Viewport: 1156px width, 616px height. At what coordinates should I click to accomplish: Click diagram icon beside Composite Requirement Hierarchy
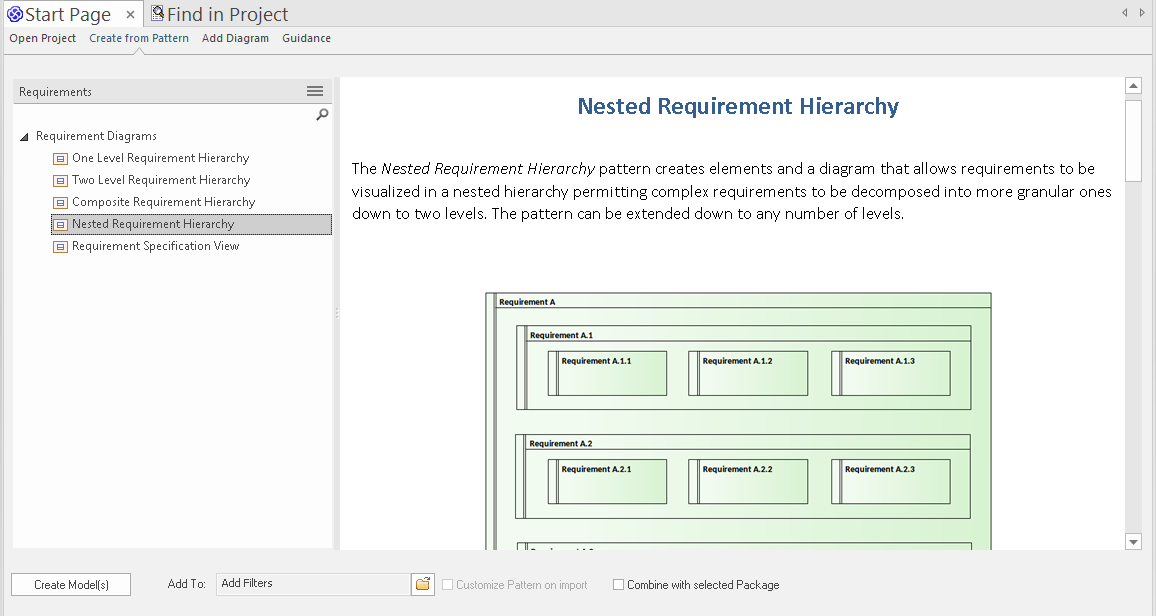point(60,202)
